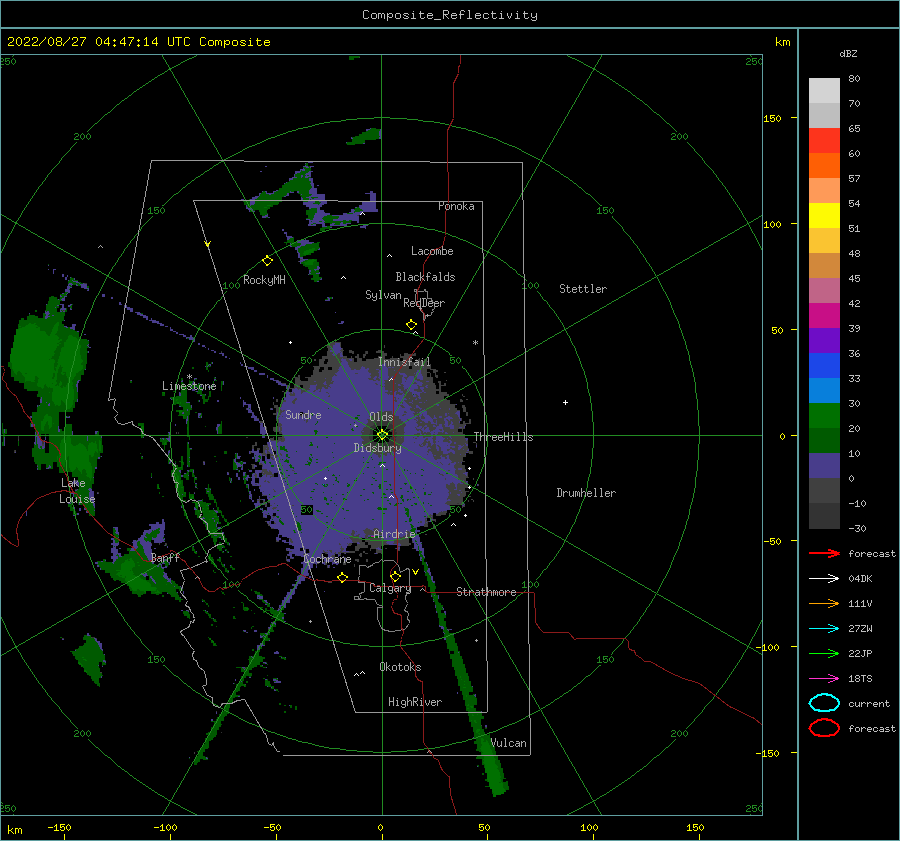The height and width of the screenshot is (841, 900).
Task: Click the white plus marker north of Drumheller
Action: (565, 402)
